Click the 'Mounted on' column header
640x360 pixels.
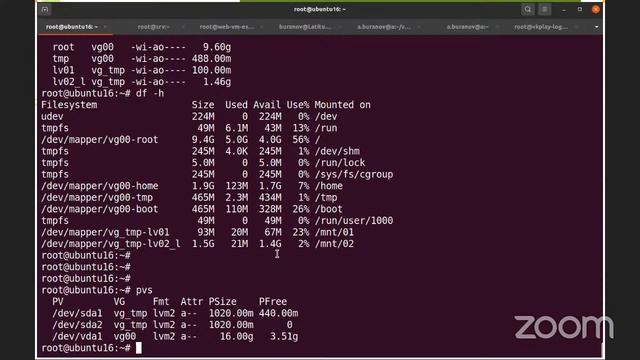[x=342, y=105]
